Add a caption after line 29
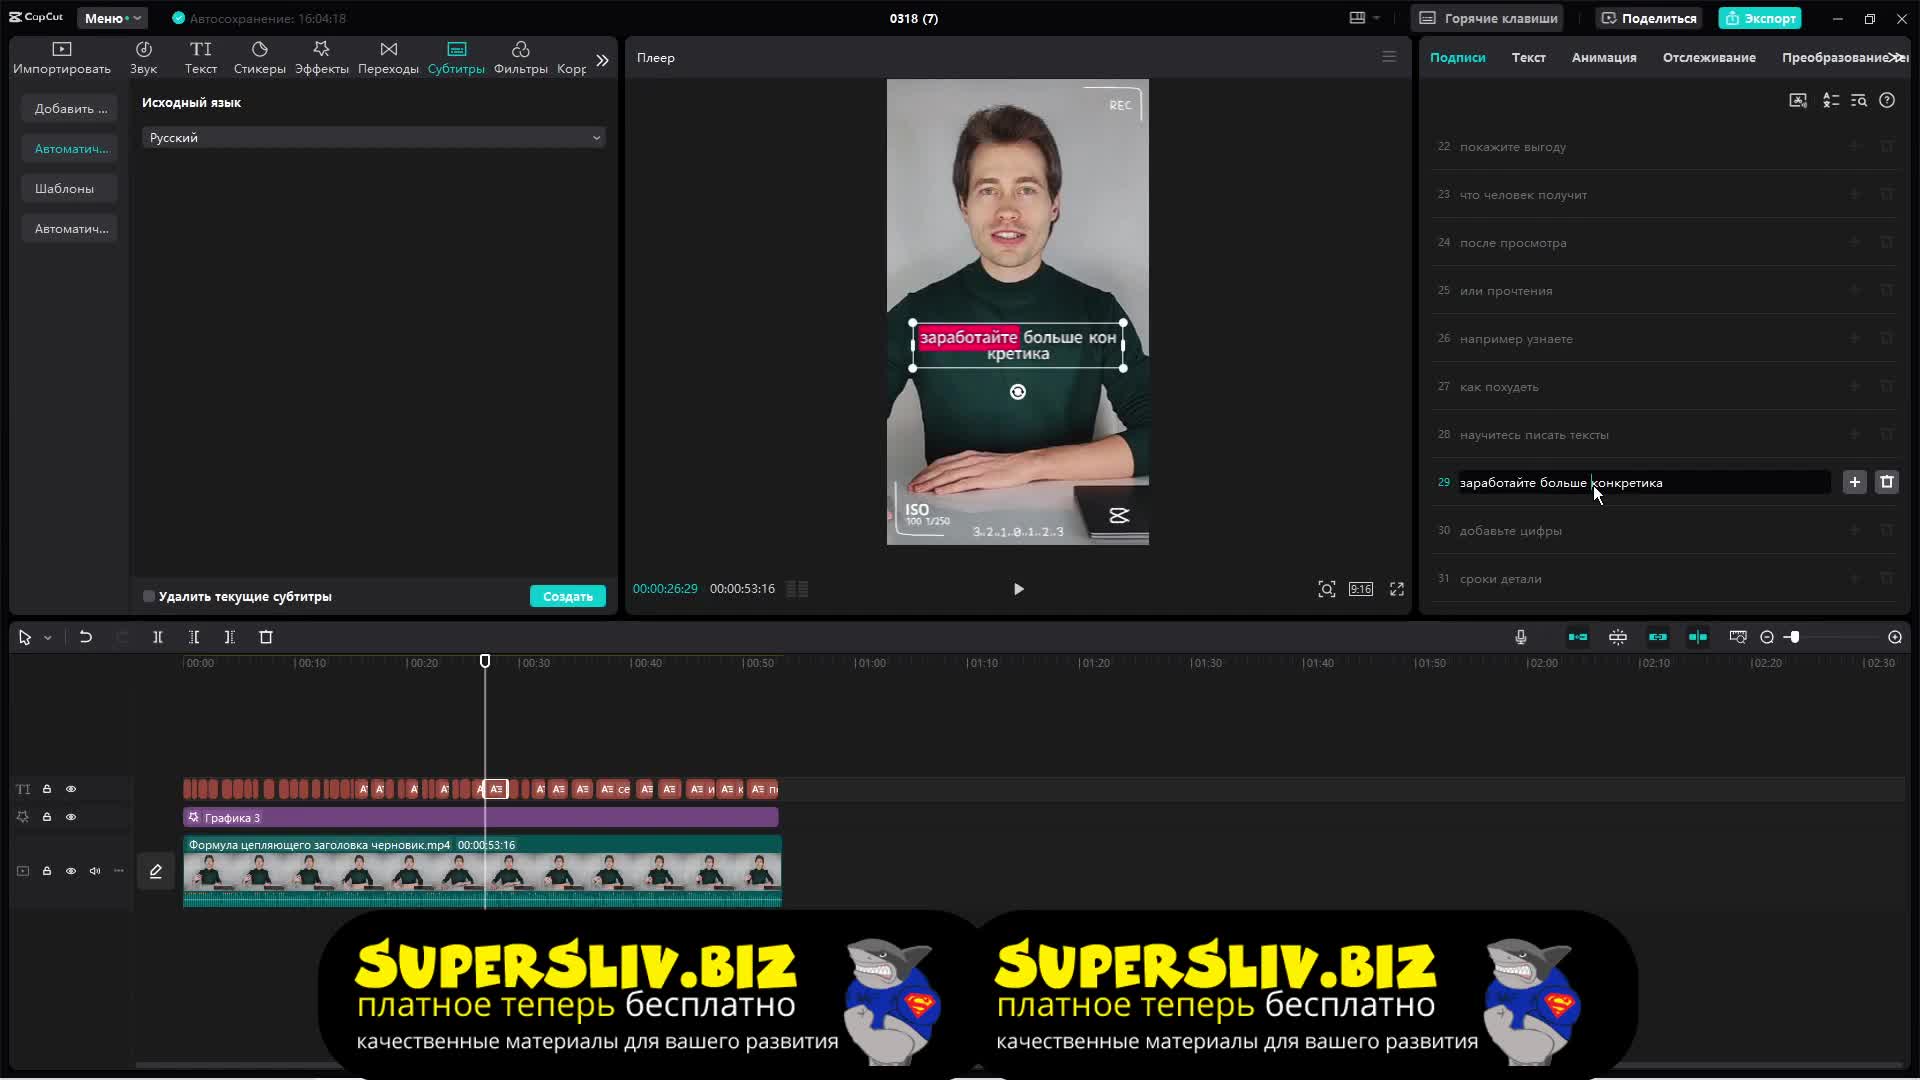1920x1080 pixels. click(1854, 482)
